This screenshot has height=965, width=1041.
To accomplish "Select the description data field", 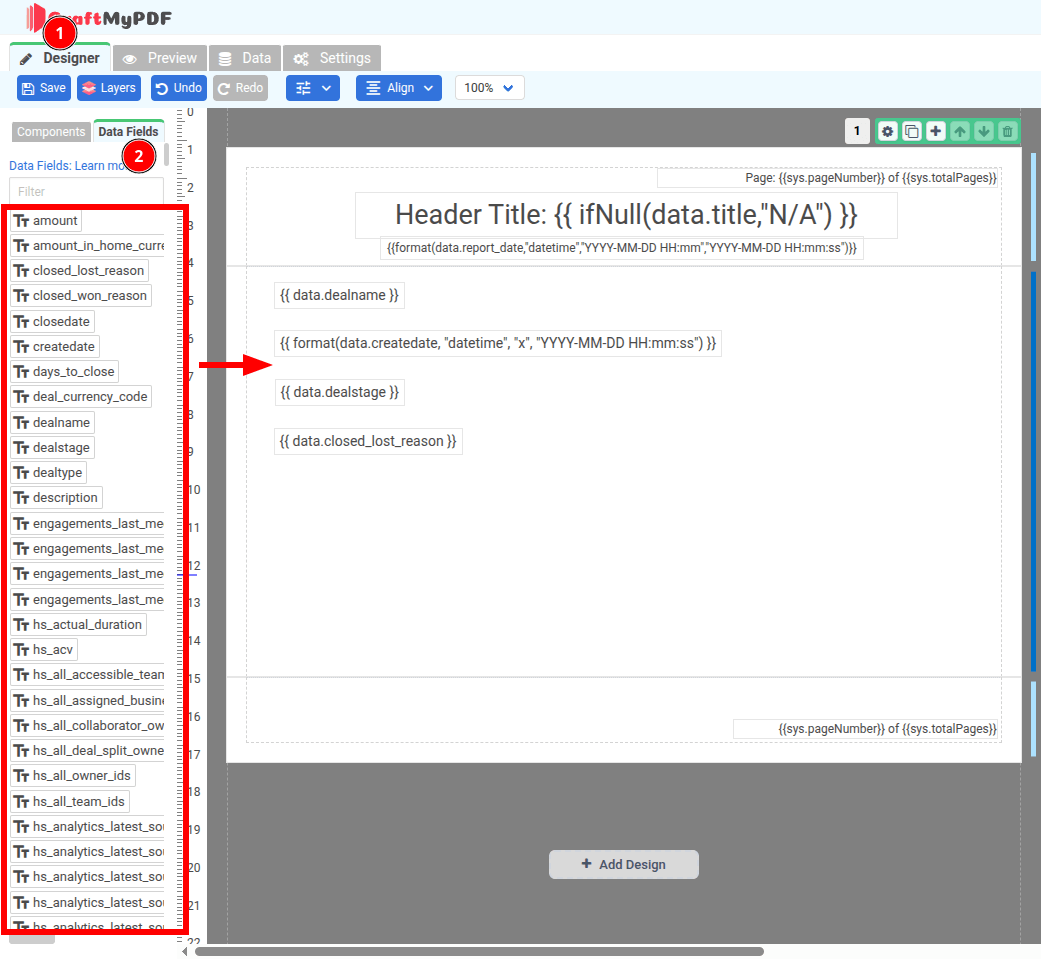I will point(56,498).
